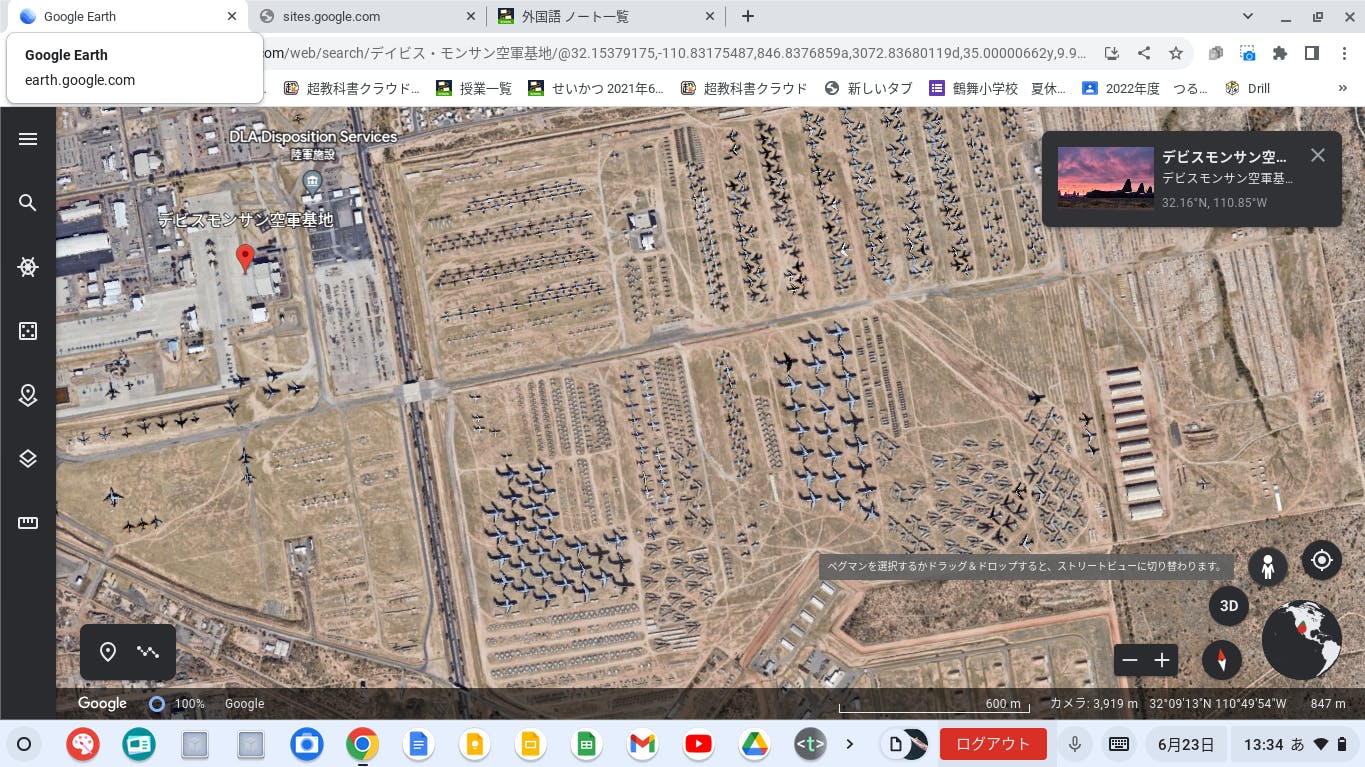
Task: Click the red ログアウト button
Action: tap(992, 744)
